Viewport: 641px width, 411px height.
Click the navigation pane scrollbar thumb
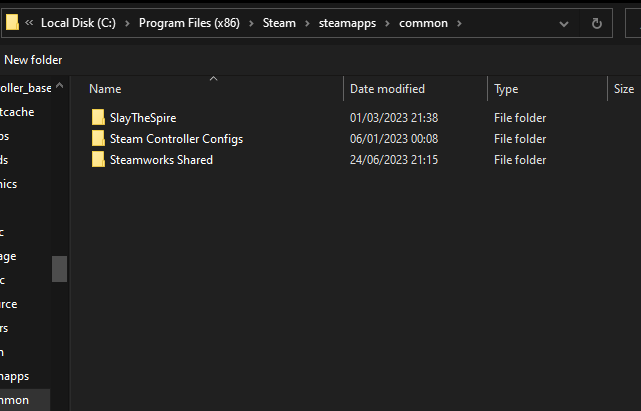(60, 269)
